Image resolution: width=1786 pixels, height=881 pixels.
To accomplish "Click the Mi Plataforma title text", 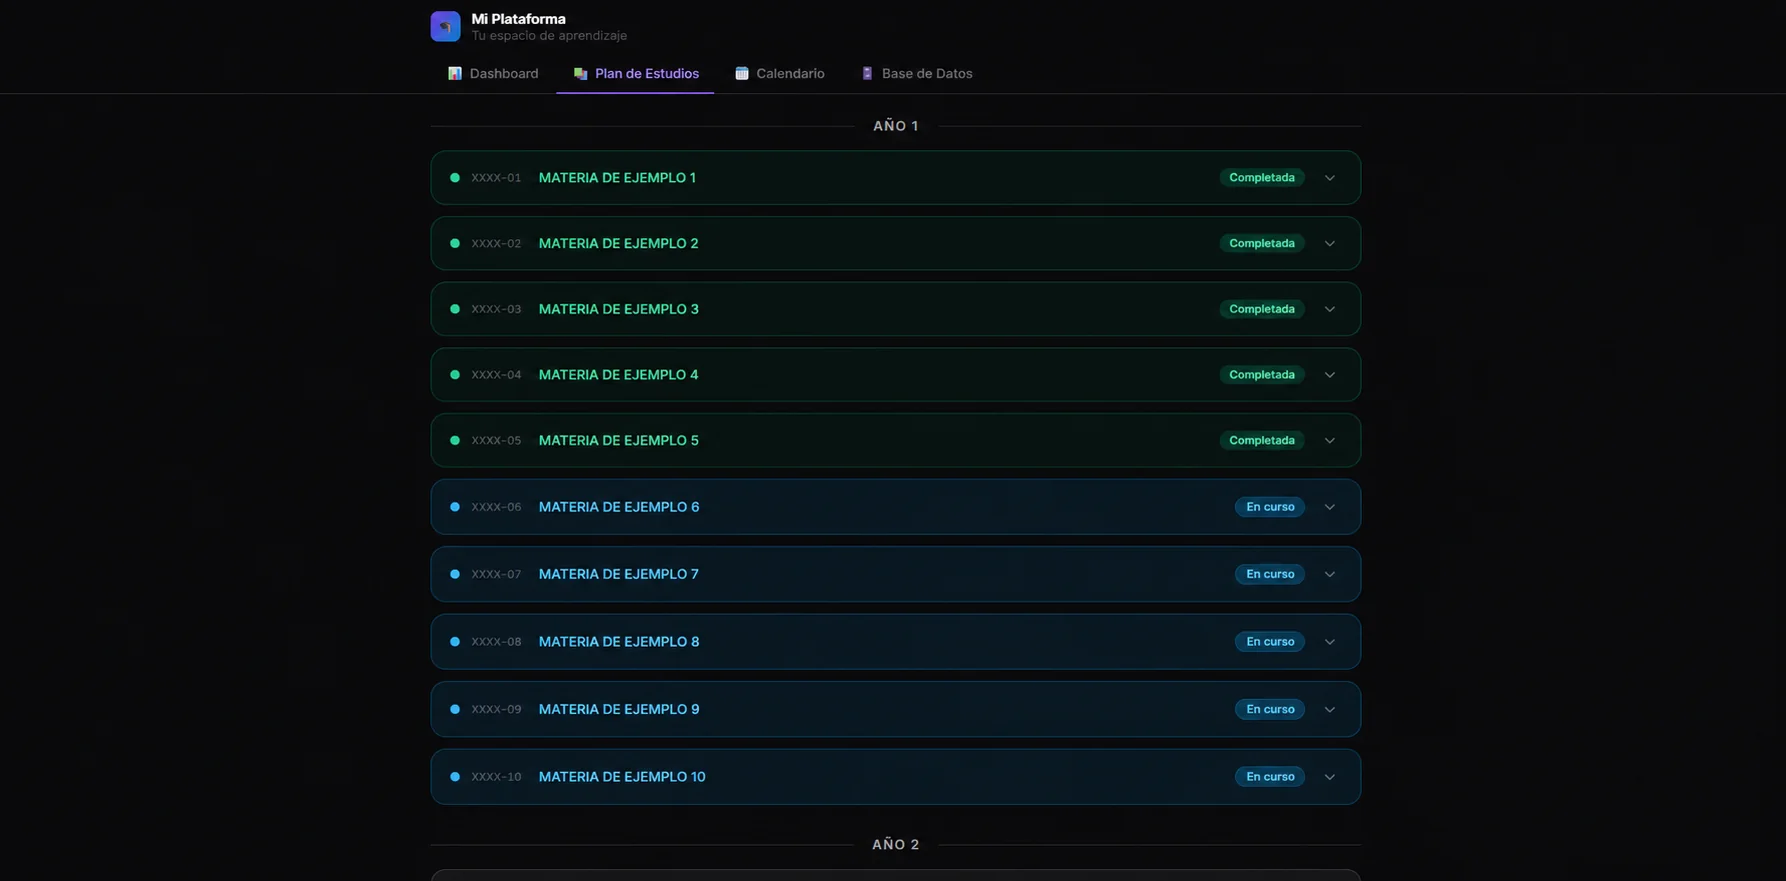I will pyautogui.click(x=518, y=19).
